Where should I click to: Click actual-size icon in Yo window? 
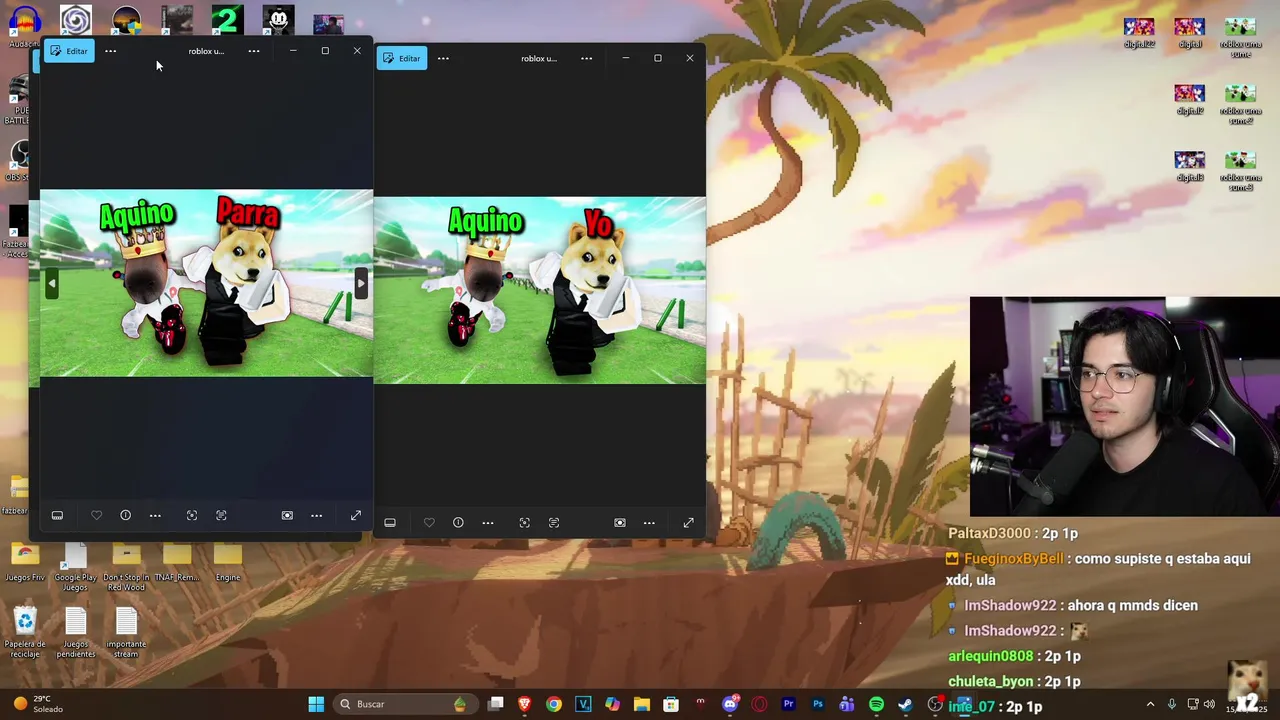coord(554,522)
